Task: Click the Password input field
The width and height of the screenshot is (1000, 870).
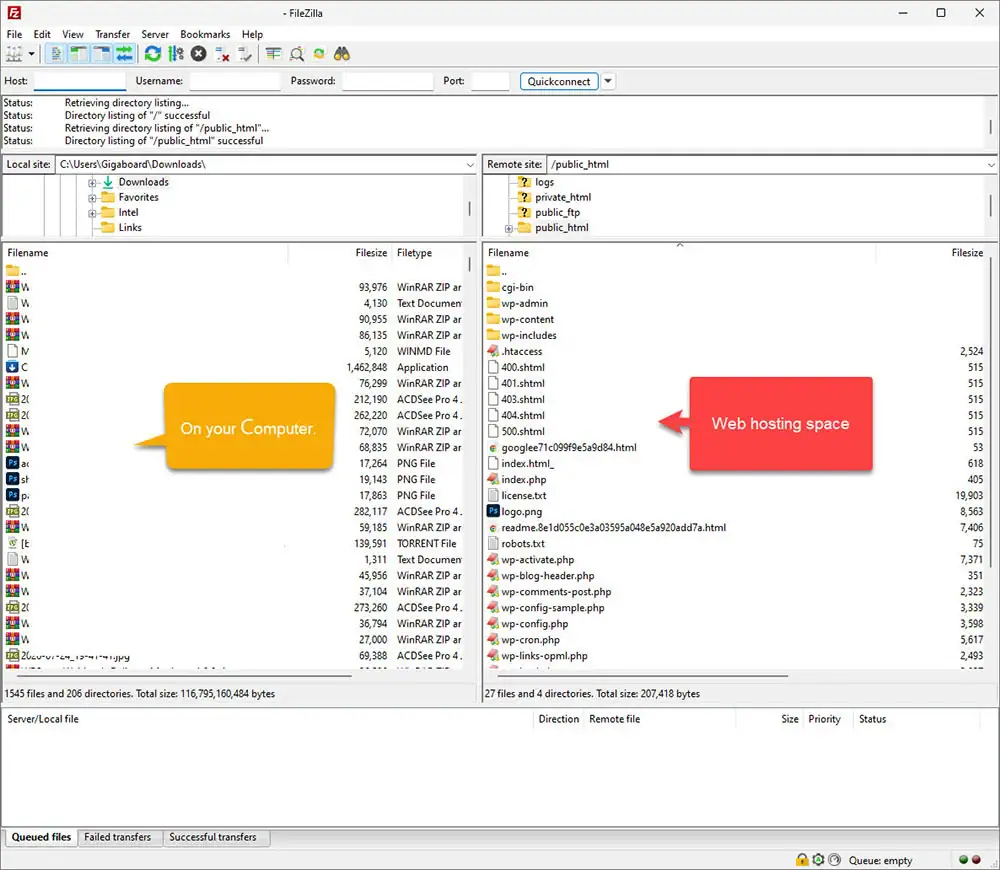Action: click(388, 81)
